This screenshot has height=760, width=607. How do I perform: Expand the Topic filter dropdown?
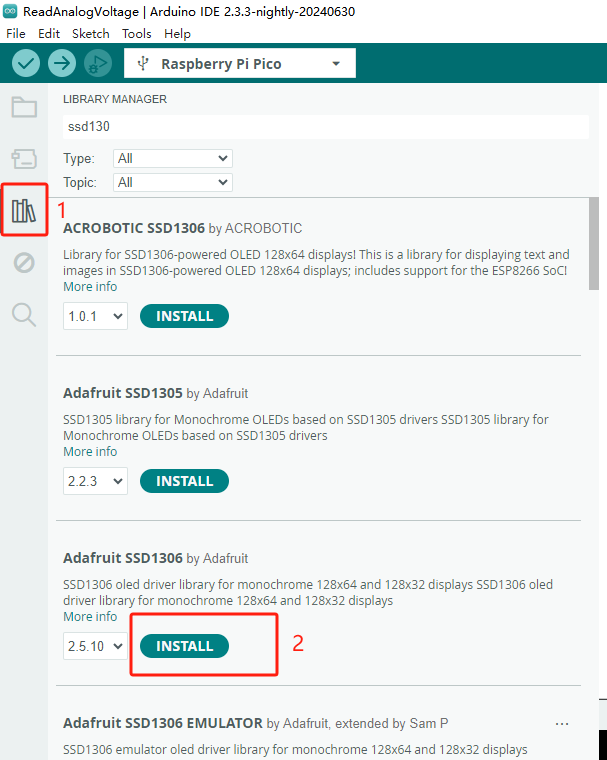click(x=173, y=183)
